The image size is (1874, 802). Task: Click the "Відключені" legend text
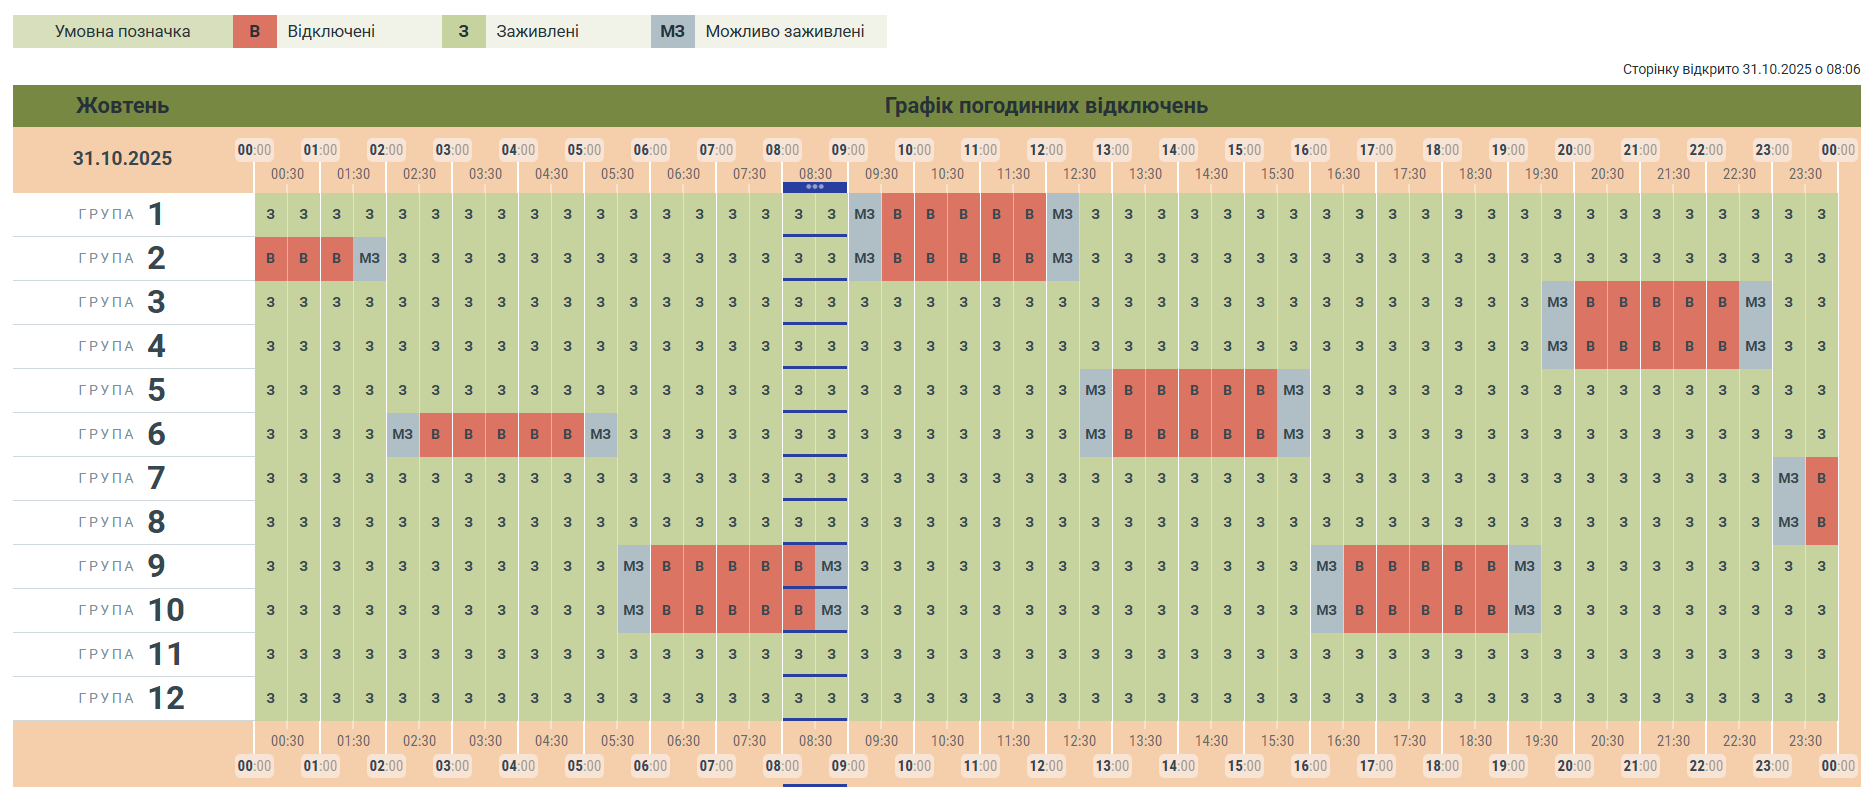click(331, 31)
